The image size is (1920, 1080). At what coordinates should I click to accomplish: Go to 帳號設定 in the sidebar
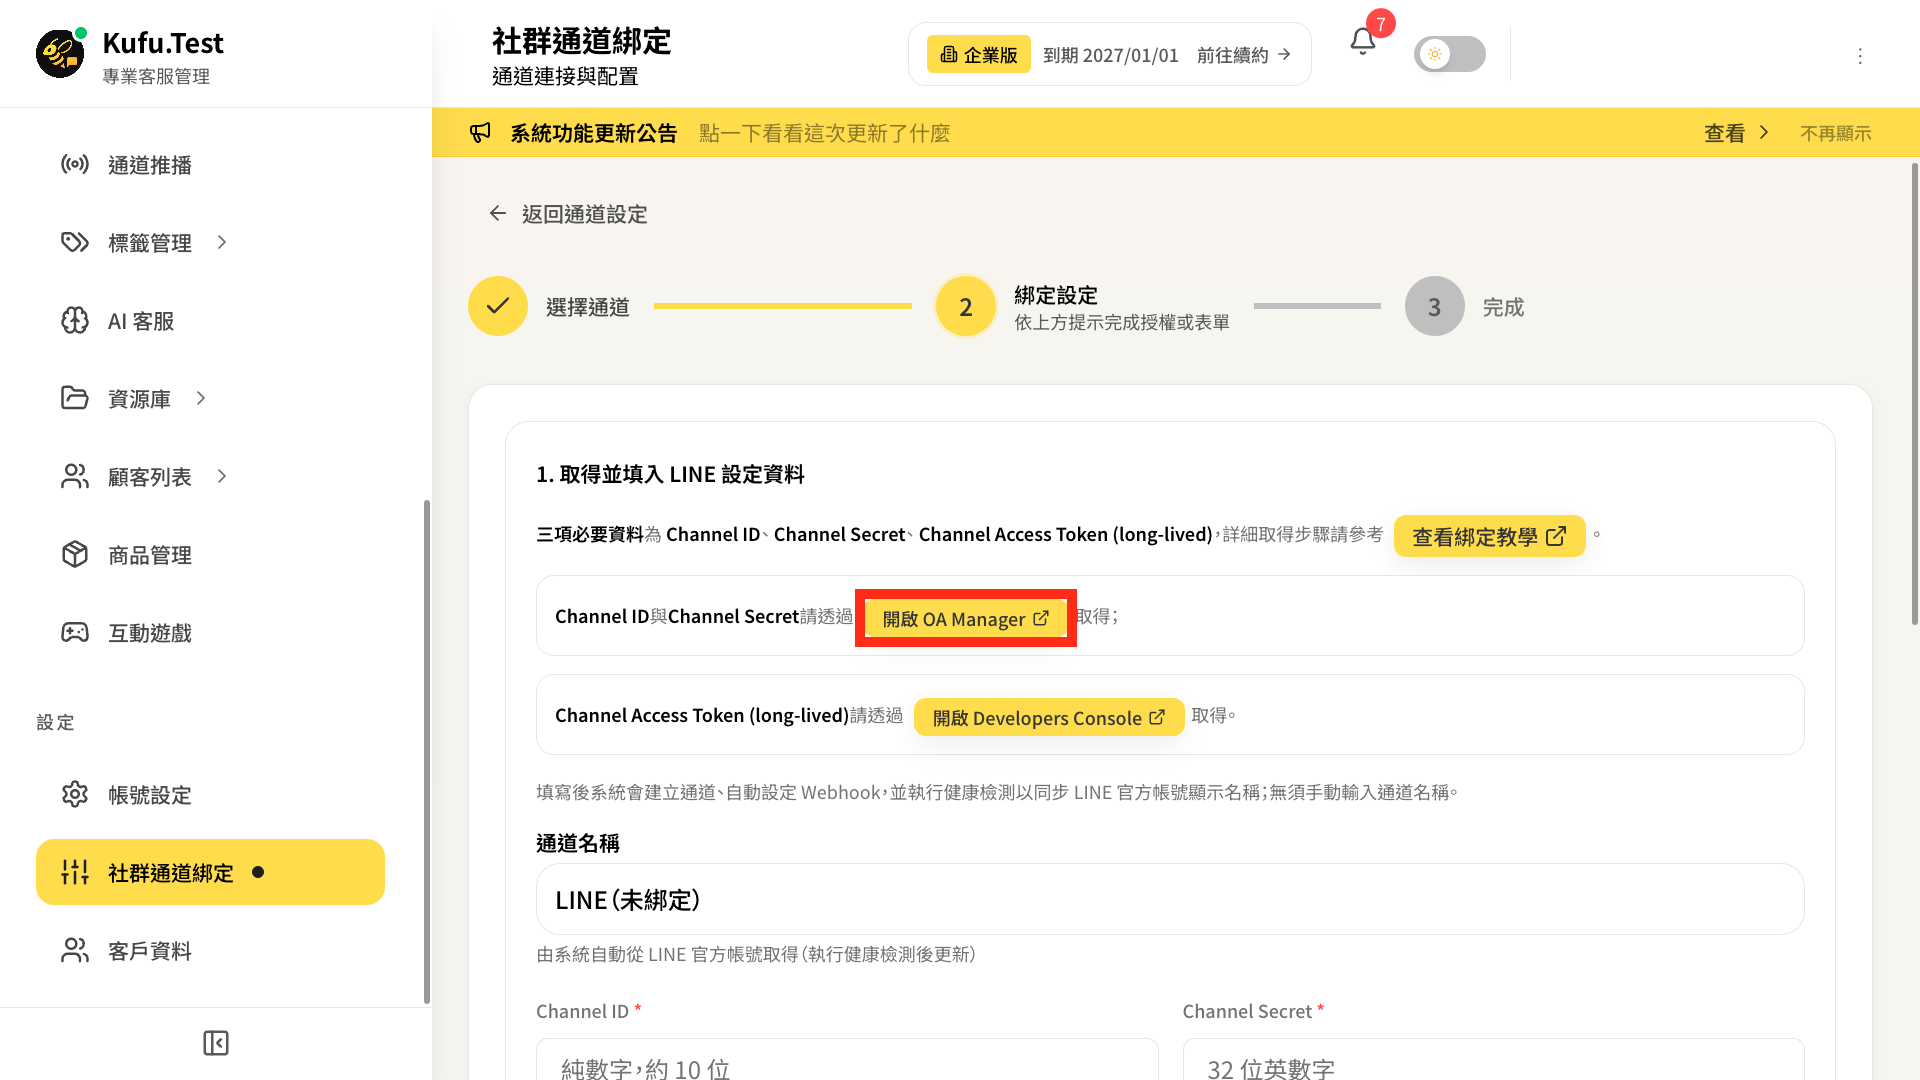(210, 794)
